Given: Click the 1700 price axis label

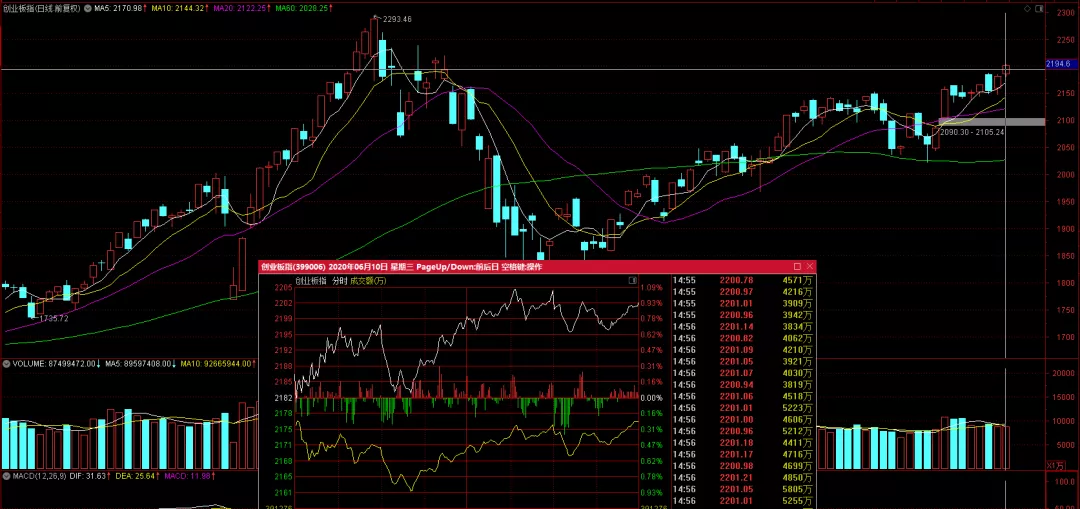Looking at the screenshot, I should click(x=1064, y=337).
